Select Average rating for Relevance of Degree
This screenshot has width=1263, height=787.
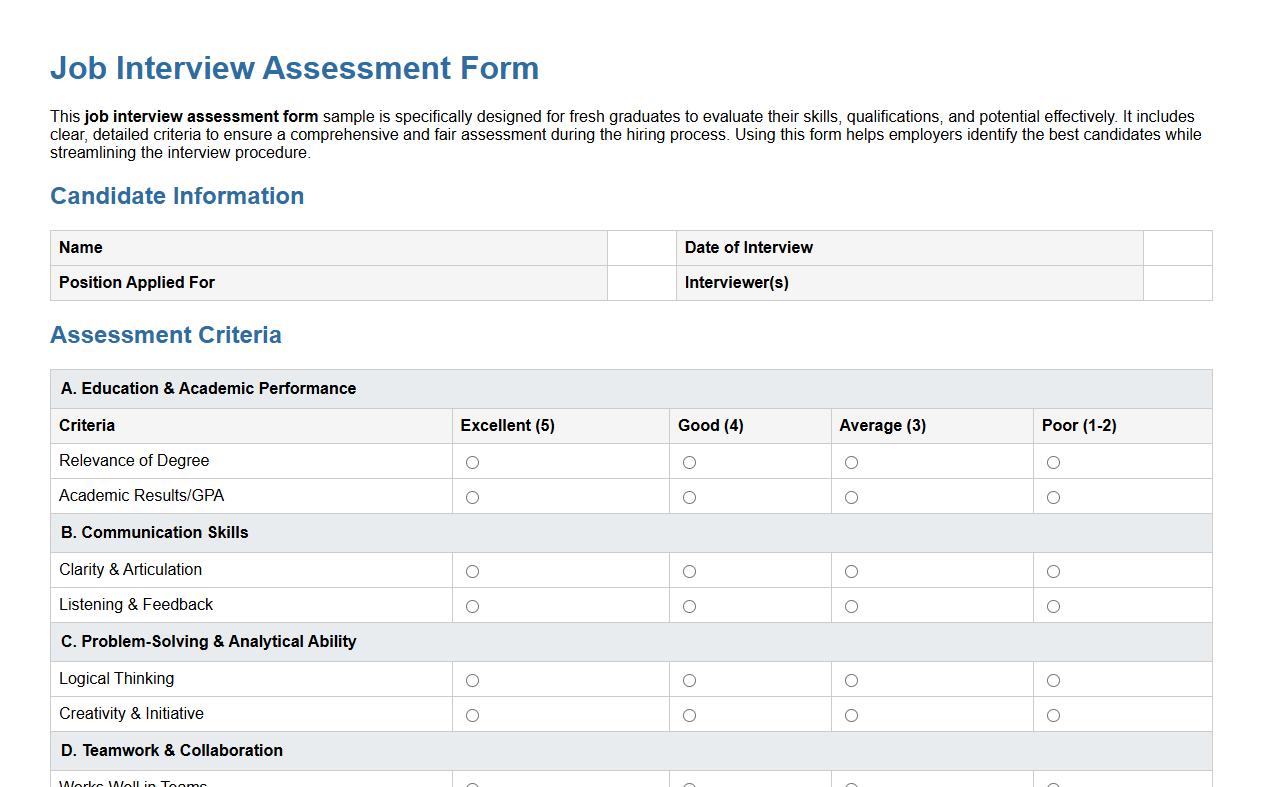click(x=851, y=461)
